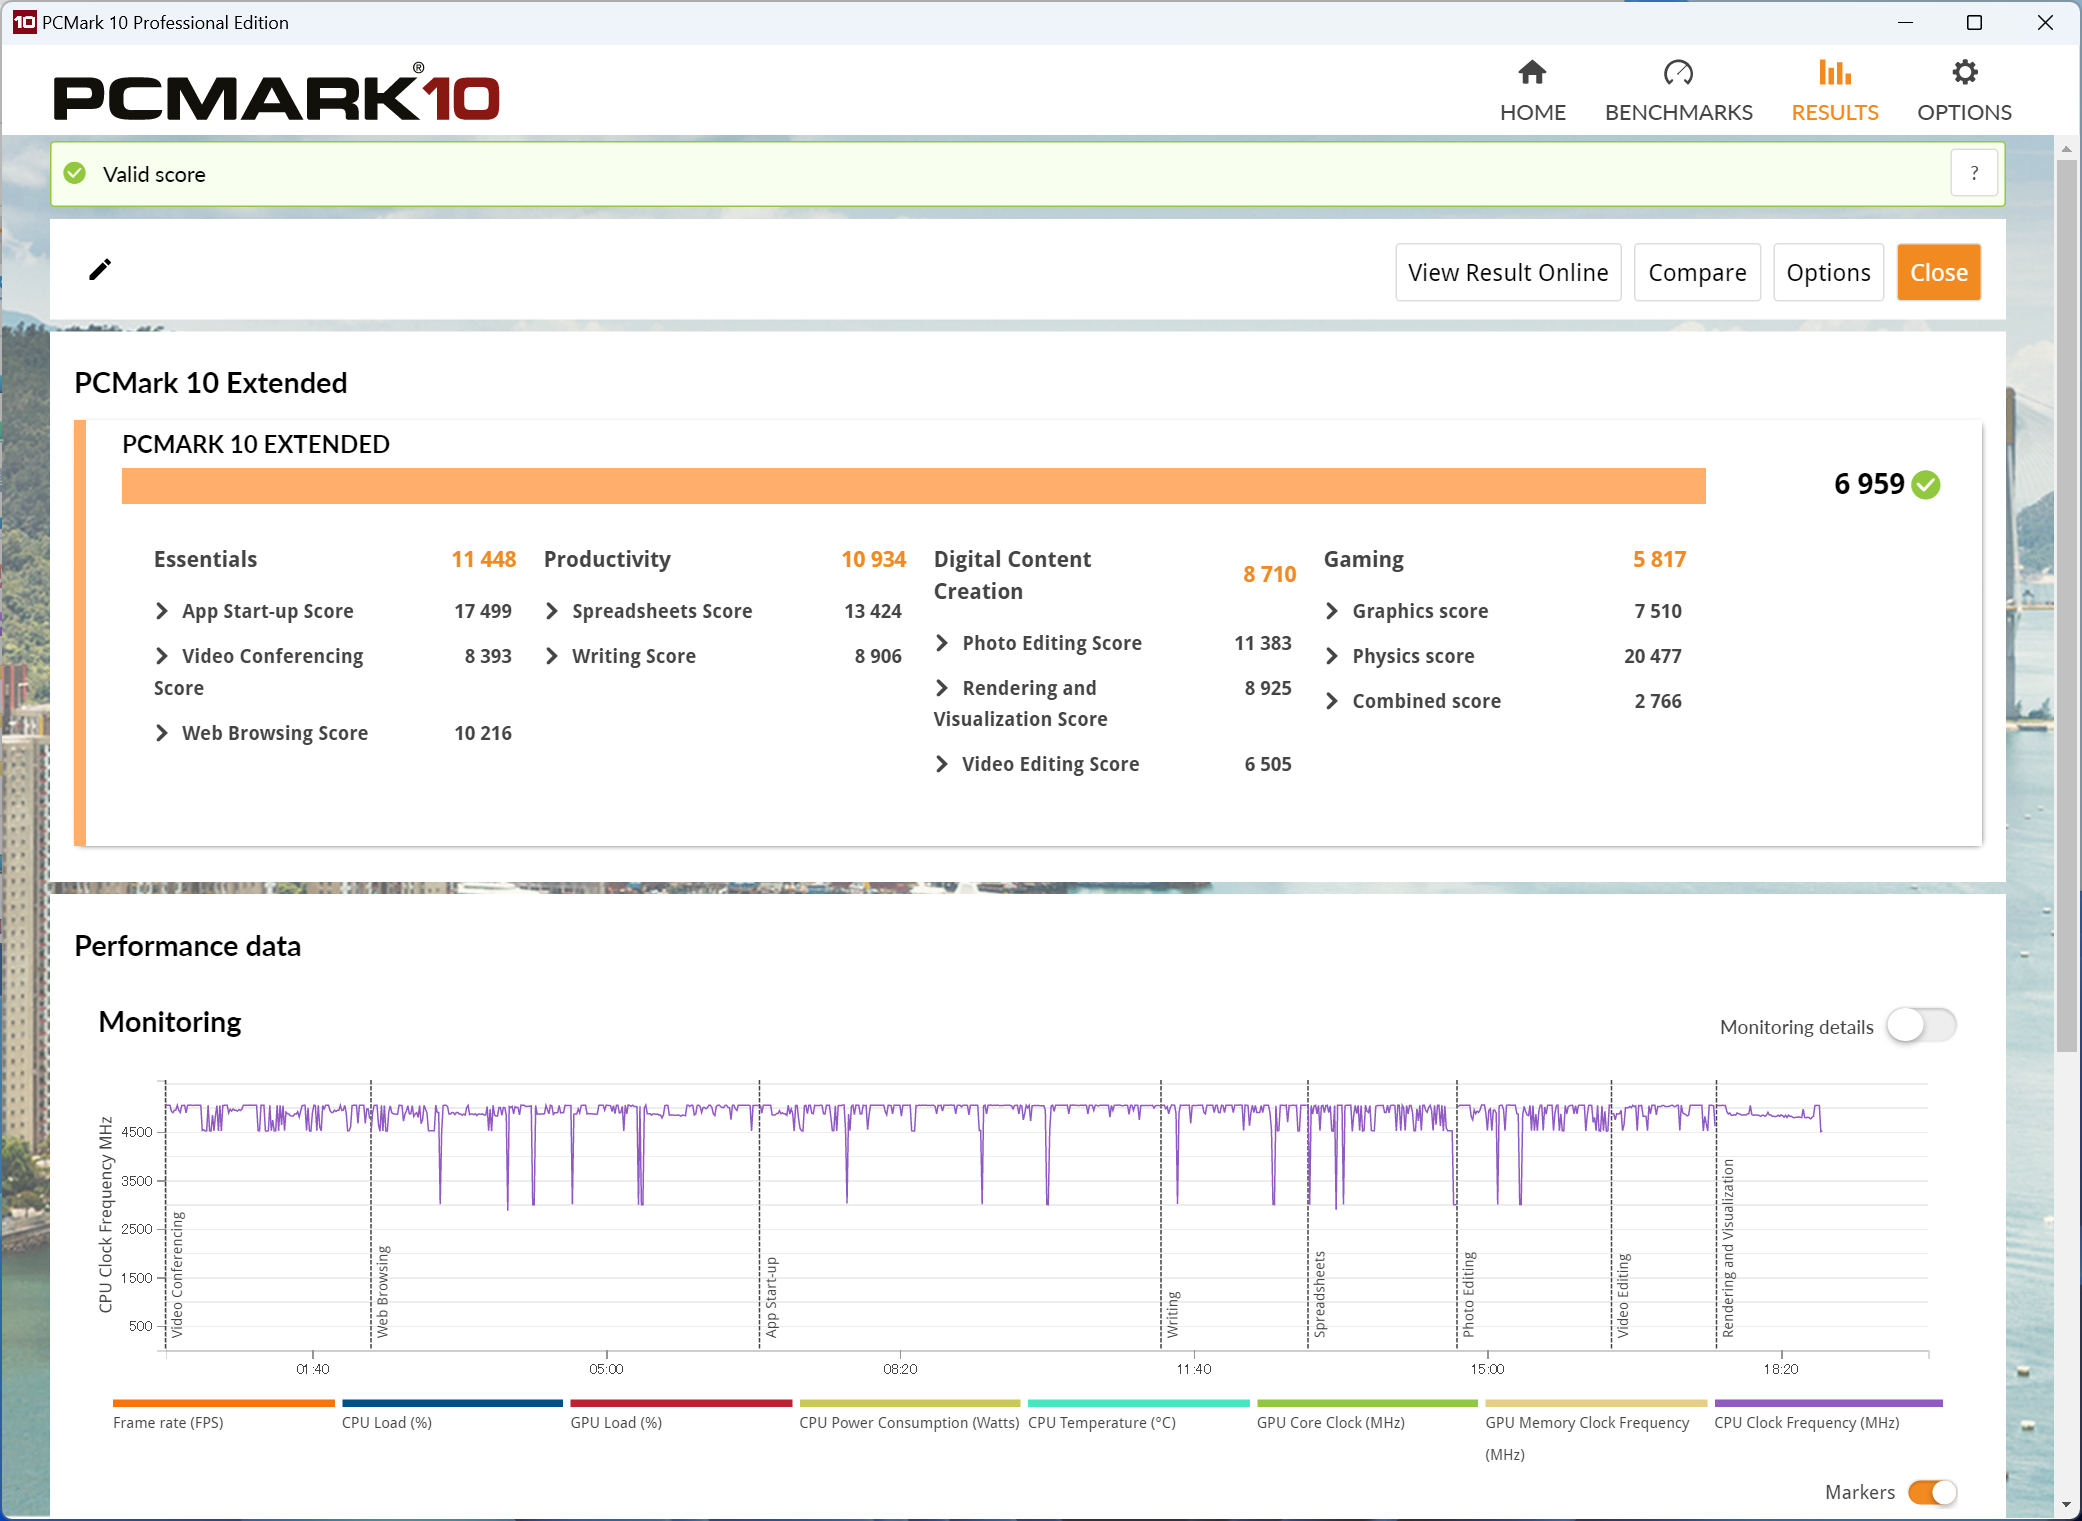
Task: Expand the Spreadsheets Score row
Action: pyautogui.click(x=552, y=611)
